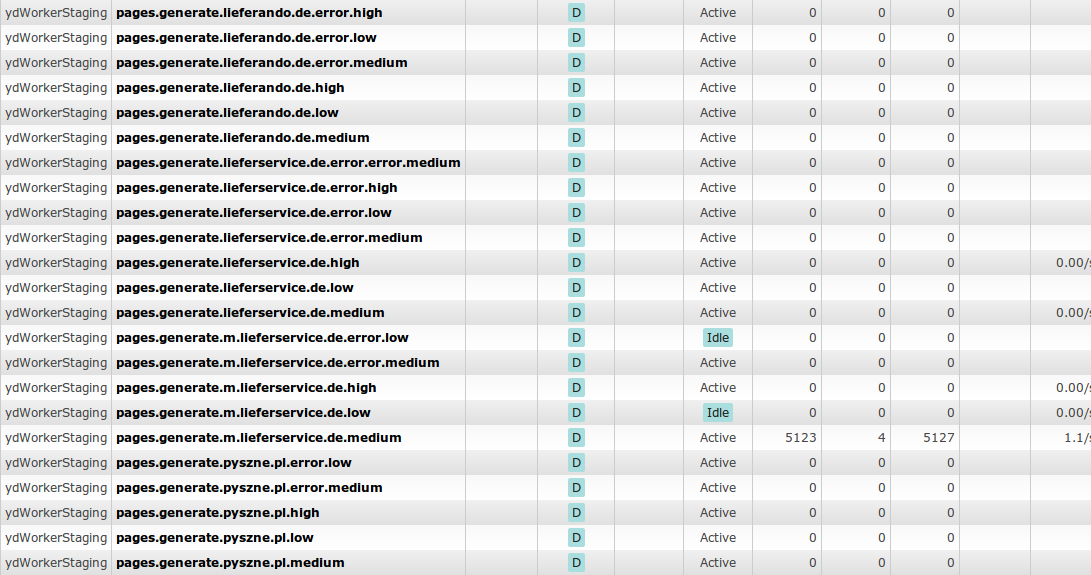Click Active status of lieferando.de.high row
The height and width of the screenshot is (575, 1091).
pos(718,88)
